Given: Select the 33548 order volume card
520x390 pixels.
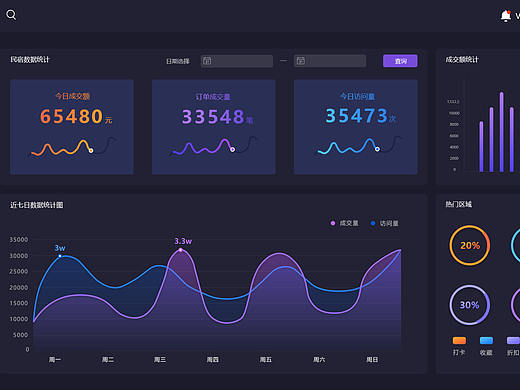Looking at the screenshot, I should pos(214,127).
